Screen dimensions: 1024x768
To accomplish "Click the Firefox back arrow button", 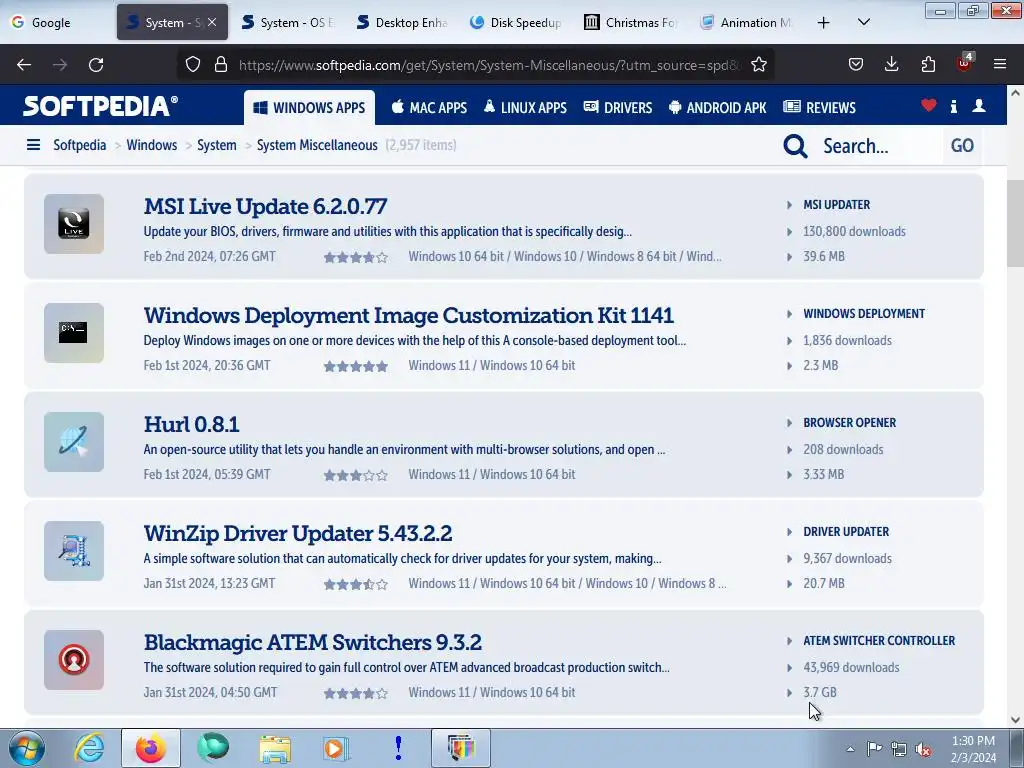I will click(x=24, y=65).
